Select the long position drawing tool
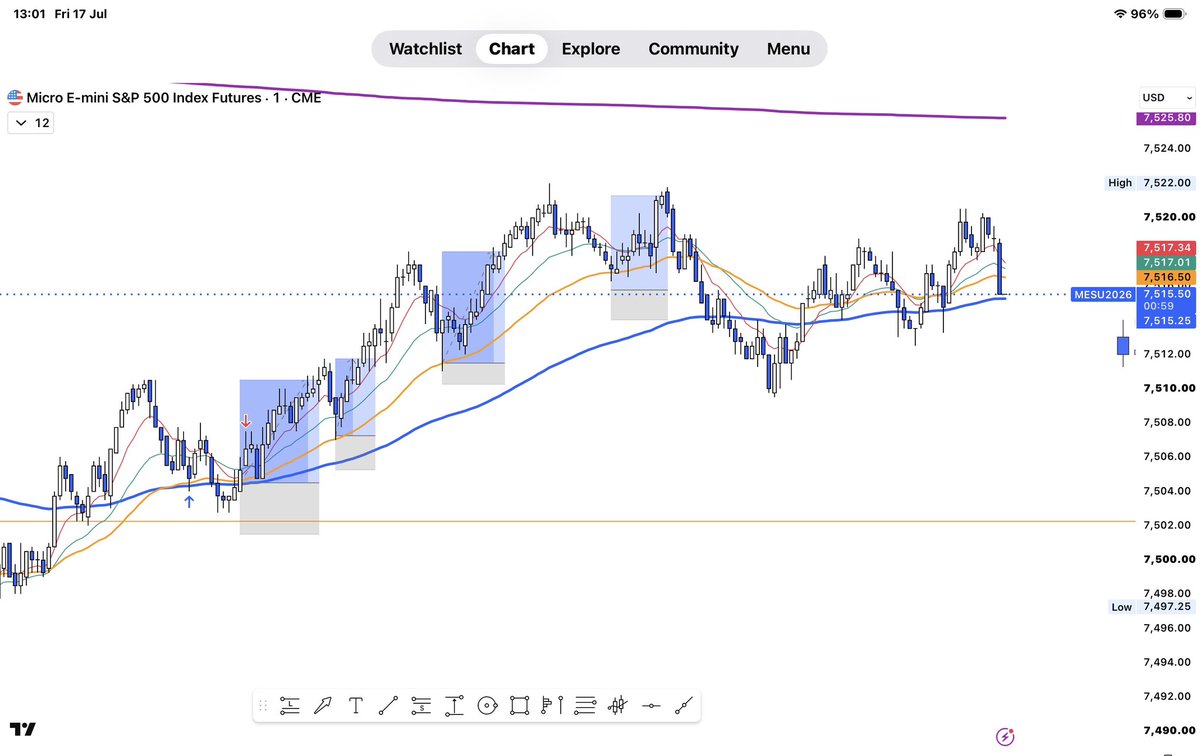Viewport: 1200px width, 756px height. 290,705
